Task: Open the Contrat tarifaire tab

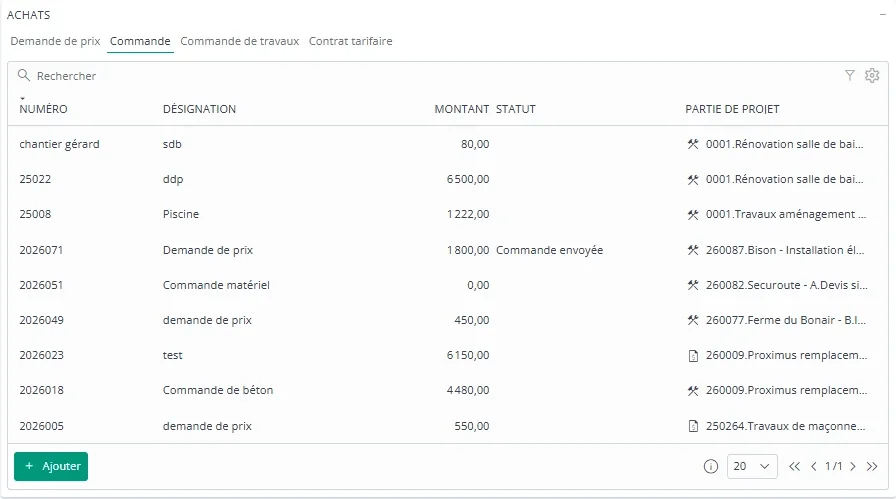Action: [350, 41]
